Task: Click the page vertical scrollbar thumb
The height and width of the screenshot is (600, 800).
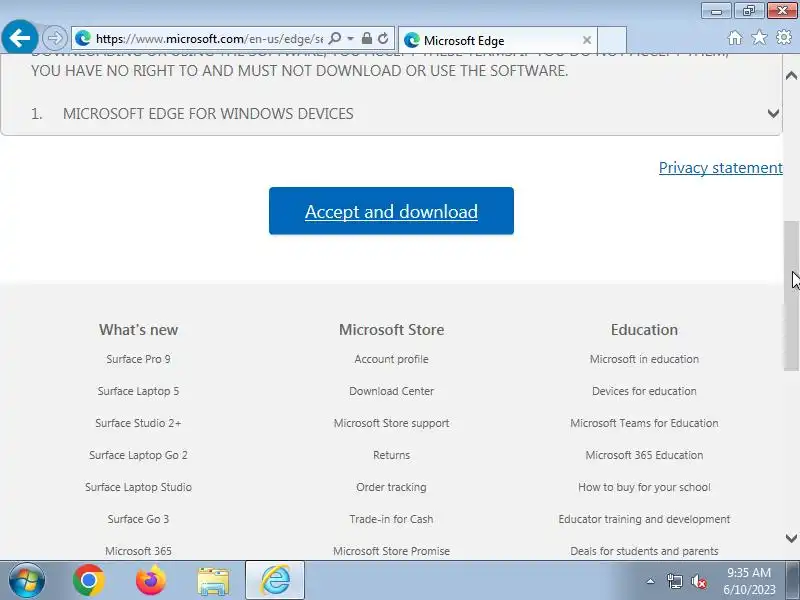Action: (x=791, y=296)
